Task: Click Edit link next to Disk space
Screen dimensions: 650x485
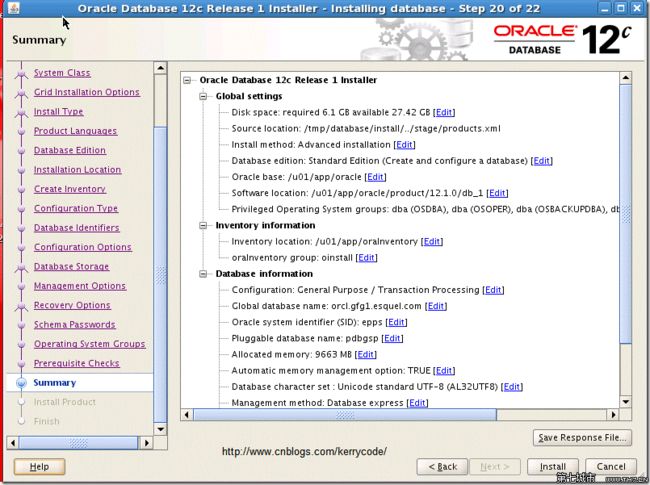Action: point(444,112)
